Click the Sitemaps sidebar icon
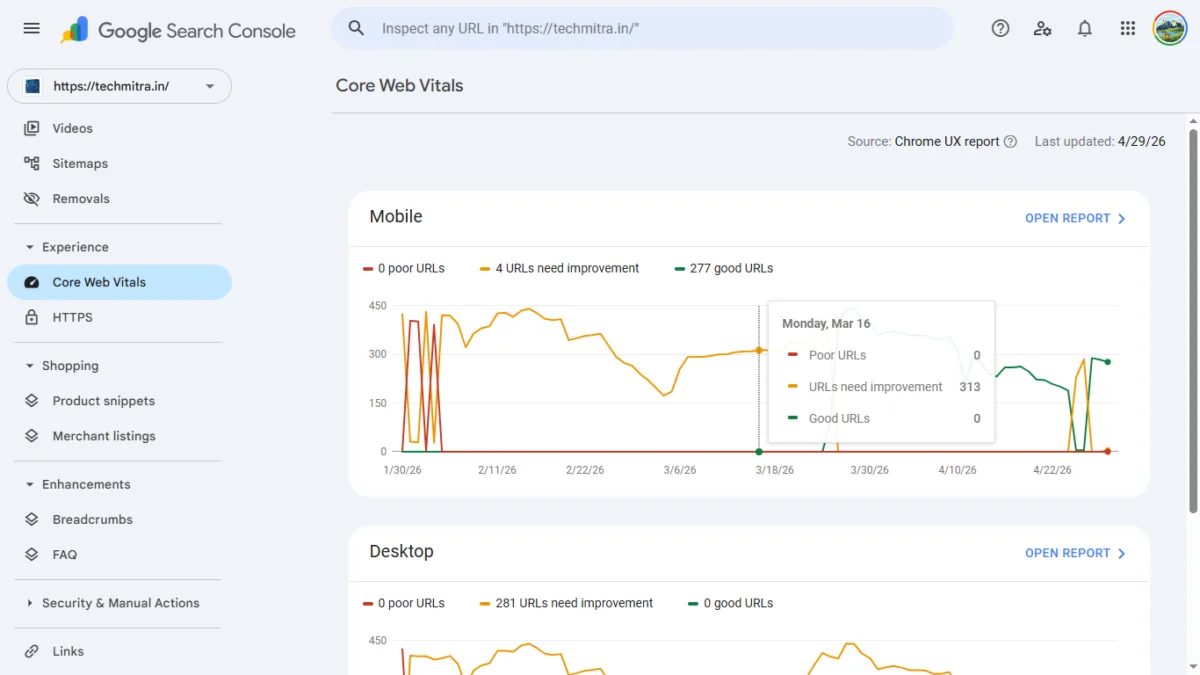The height and width of the screenshot is (675, 1200). click(32, 163)
